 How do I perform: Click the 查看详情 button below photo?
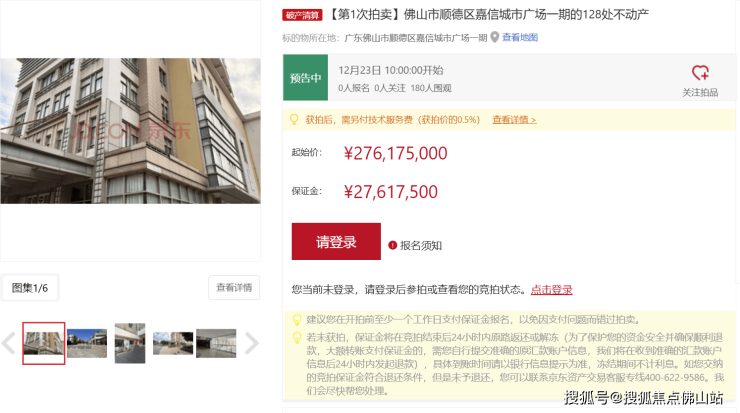pyautogui.click(x=234, y=287)
